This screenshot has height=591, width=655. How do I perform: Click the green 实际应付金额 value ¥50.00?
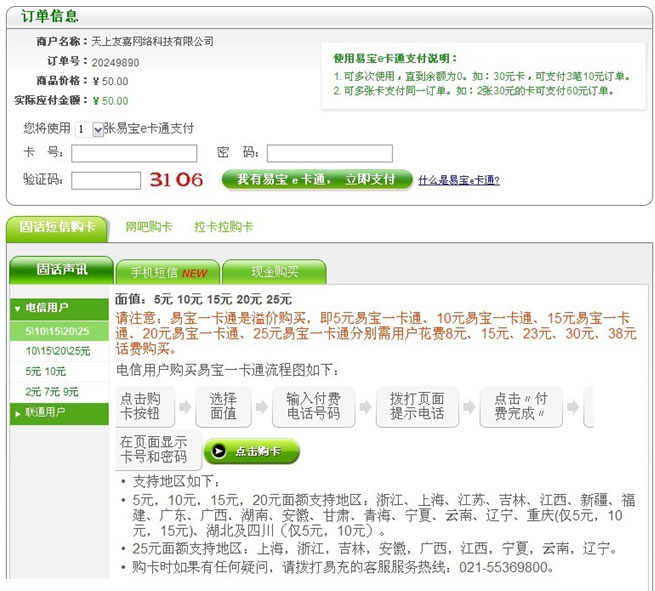[110, 101]
